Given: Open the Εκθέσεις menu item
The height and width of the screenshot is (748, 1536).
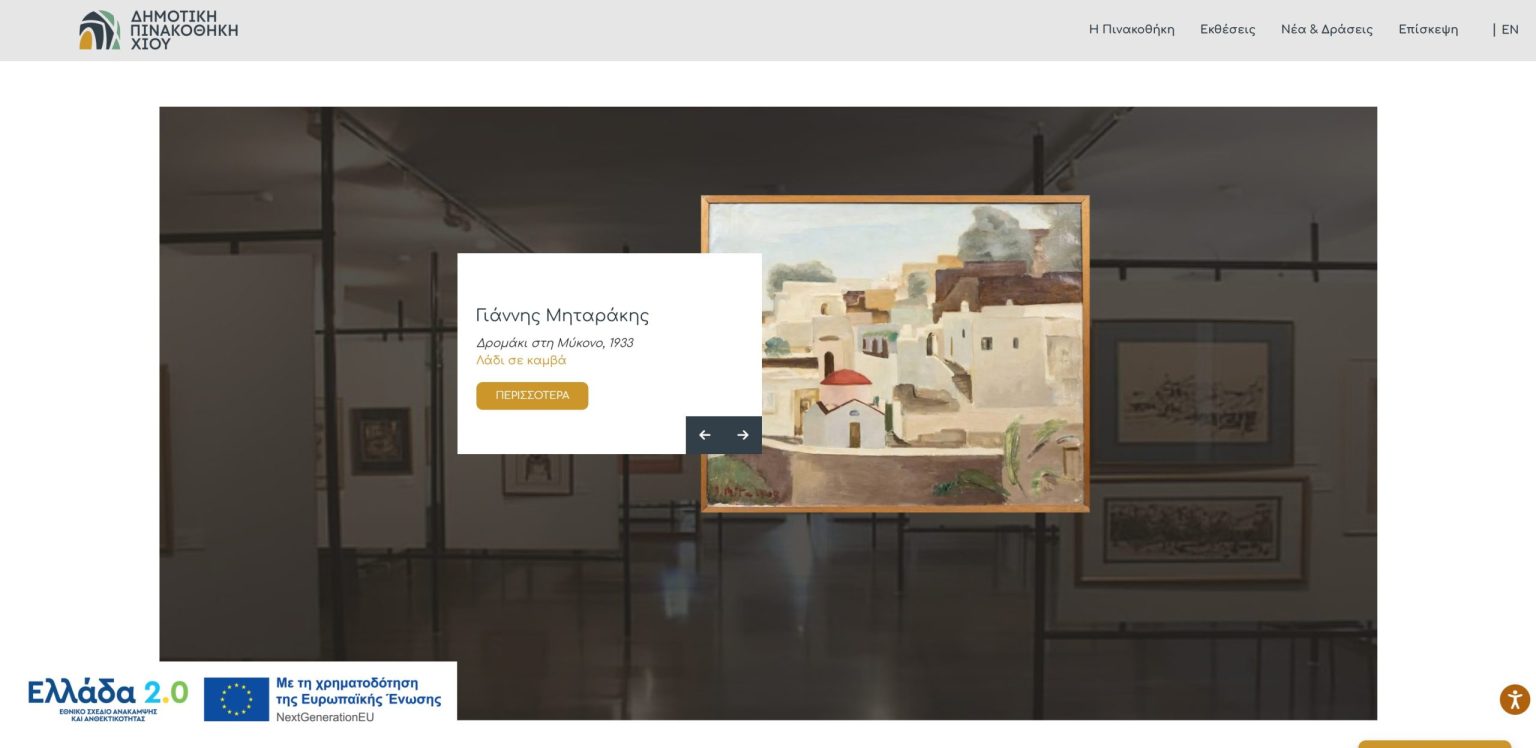Looking at the screenshot, I should [x=1227, y=30].
